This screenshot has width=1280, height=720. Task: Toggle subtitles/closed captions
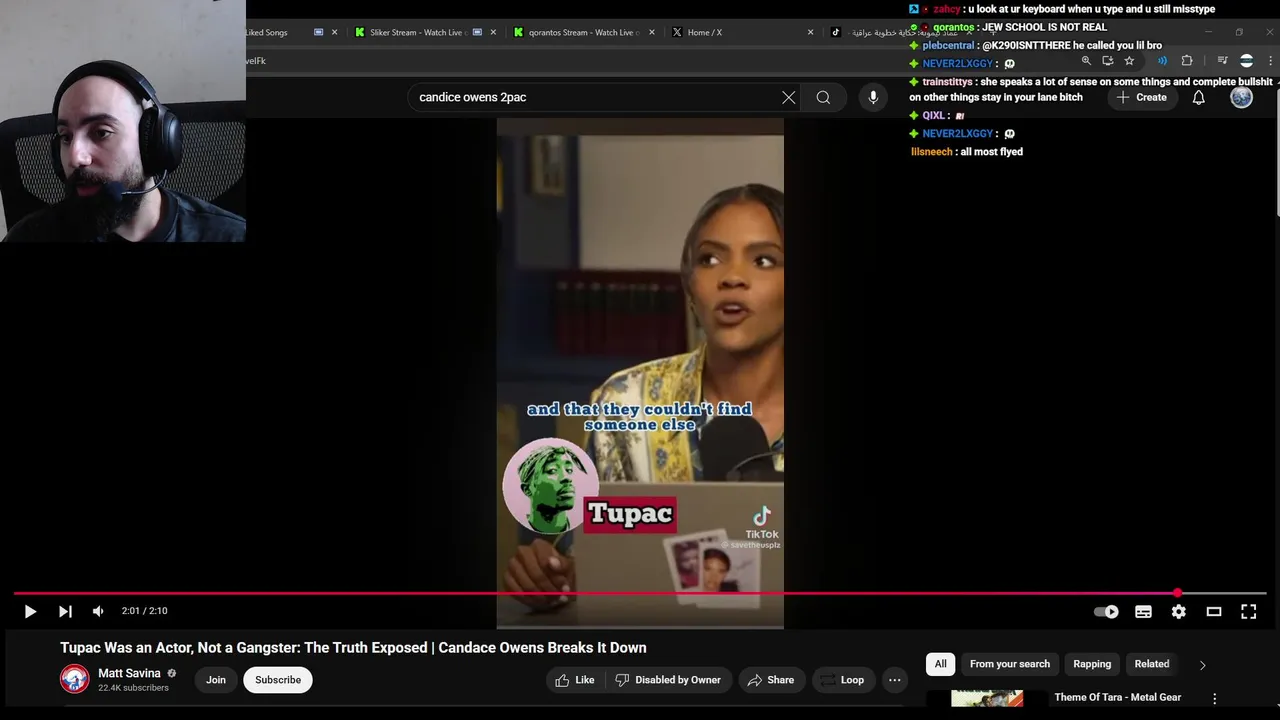pyautogui.click(x=1143, y=612)
